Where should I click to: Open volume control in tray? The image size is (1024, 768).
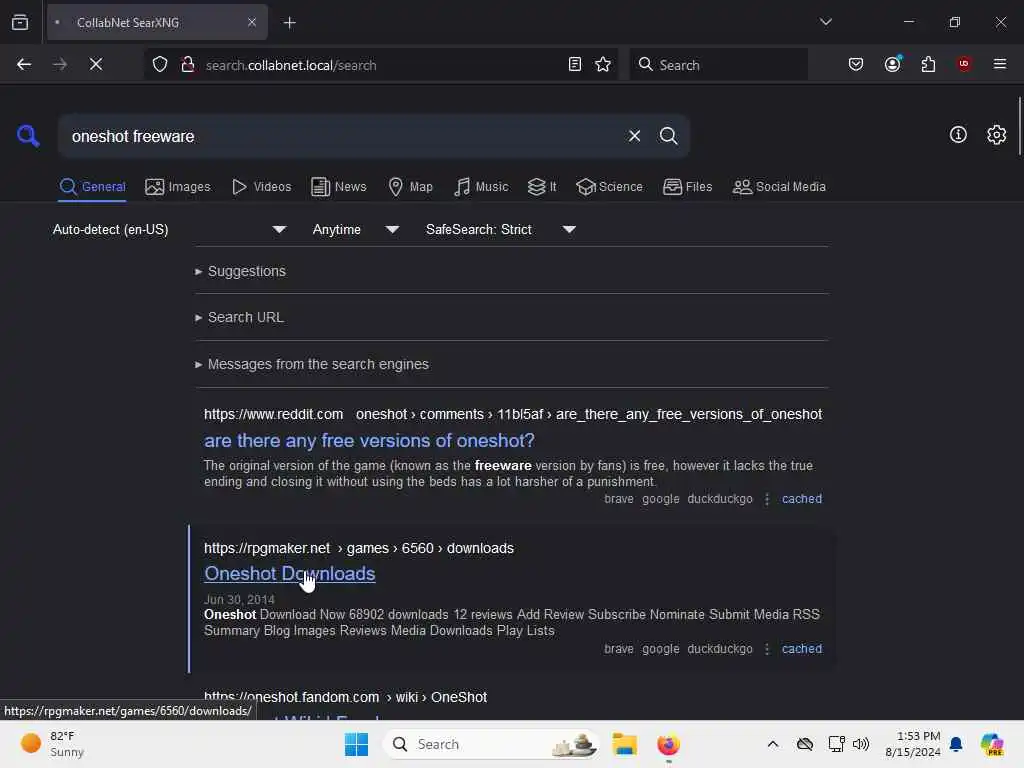coord(861,744)
